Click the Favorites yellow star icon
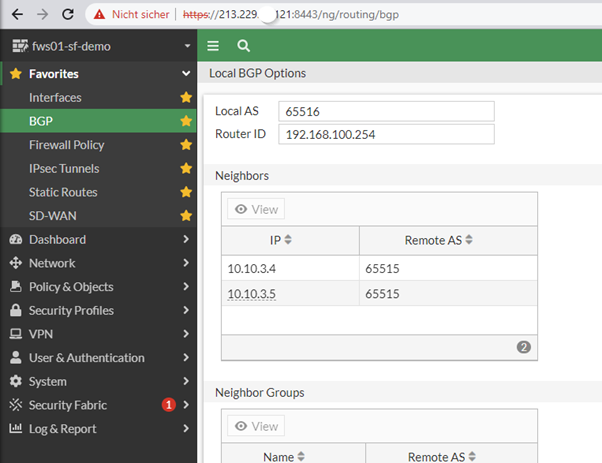The width and height of the screenshot is (602, 463). [16, 73]
